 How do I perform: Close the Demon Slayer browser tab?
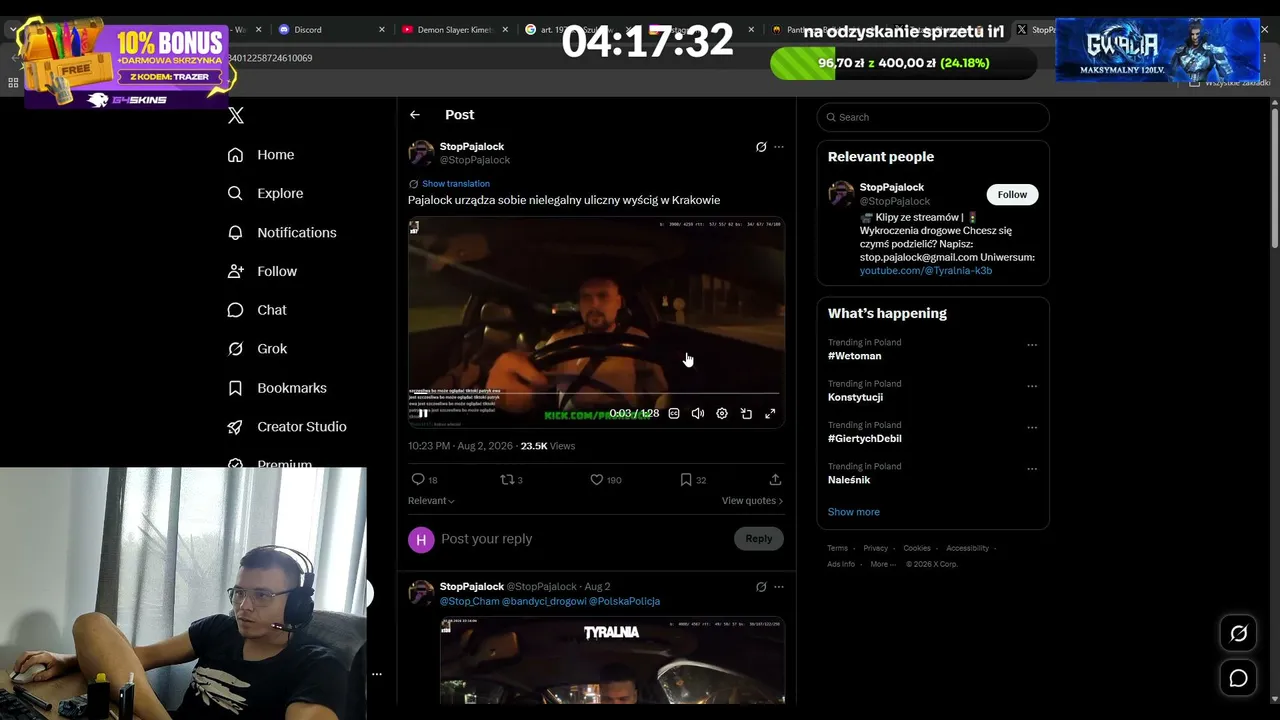click(x=505, y=30)
